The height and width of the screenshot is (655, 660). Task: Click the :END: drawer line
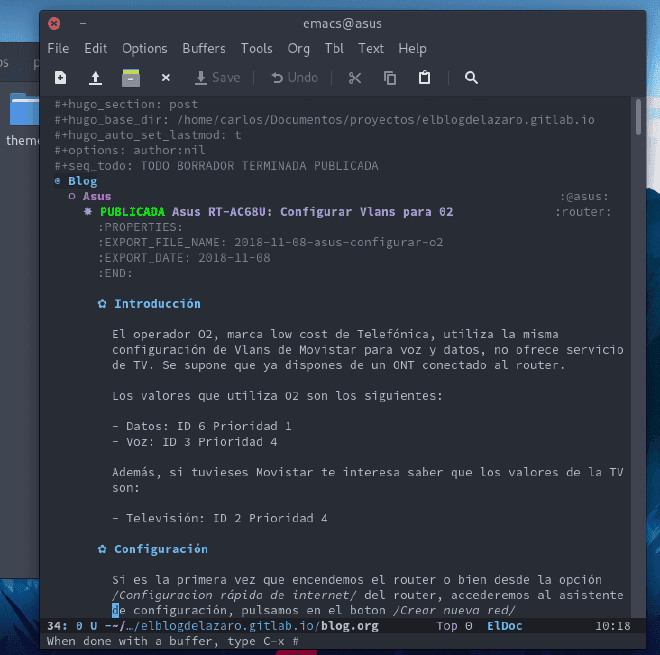tap(115, 273)
